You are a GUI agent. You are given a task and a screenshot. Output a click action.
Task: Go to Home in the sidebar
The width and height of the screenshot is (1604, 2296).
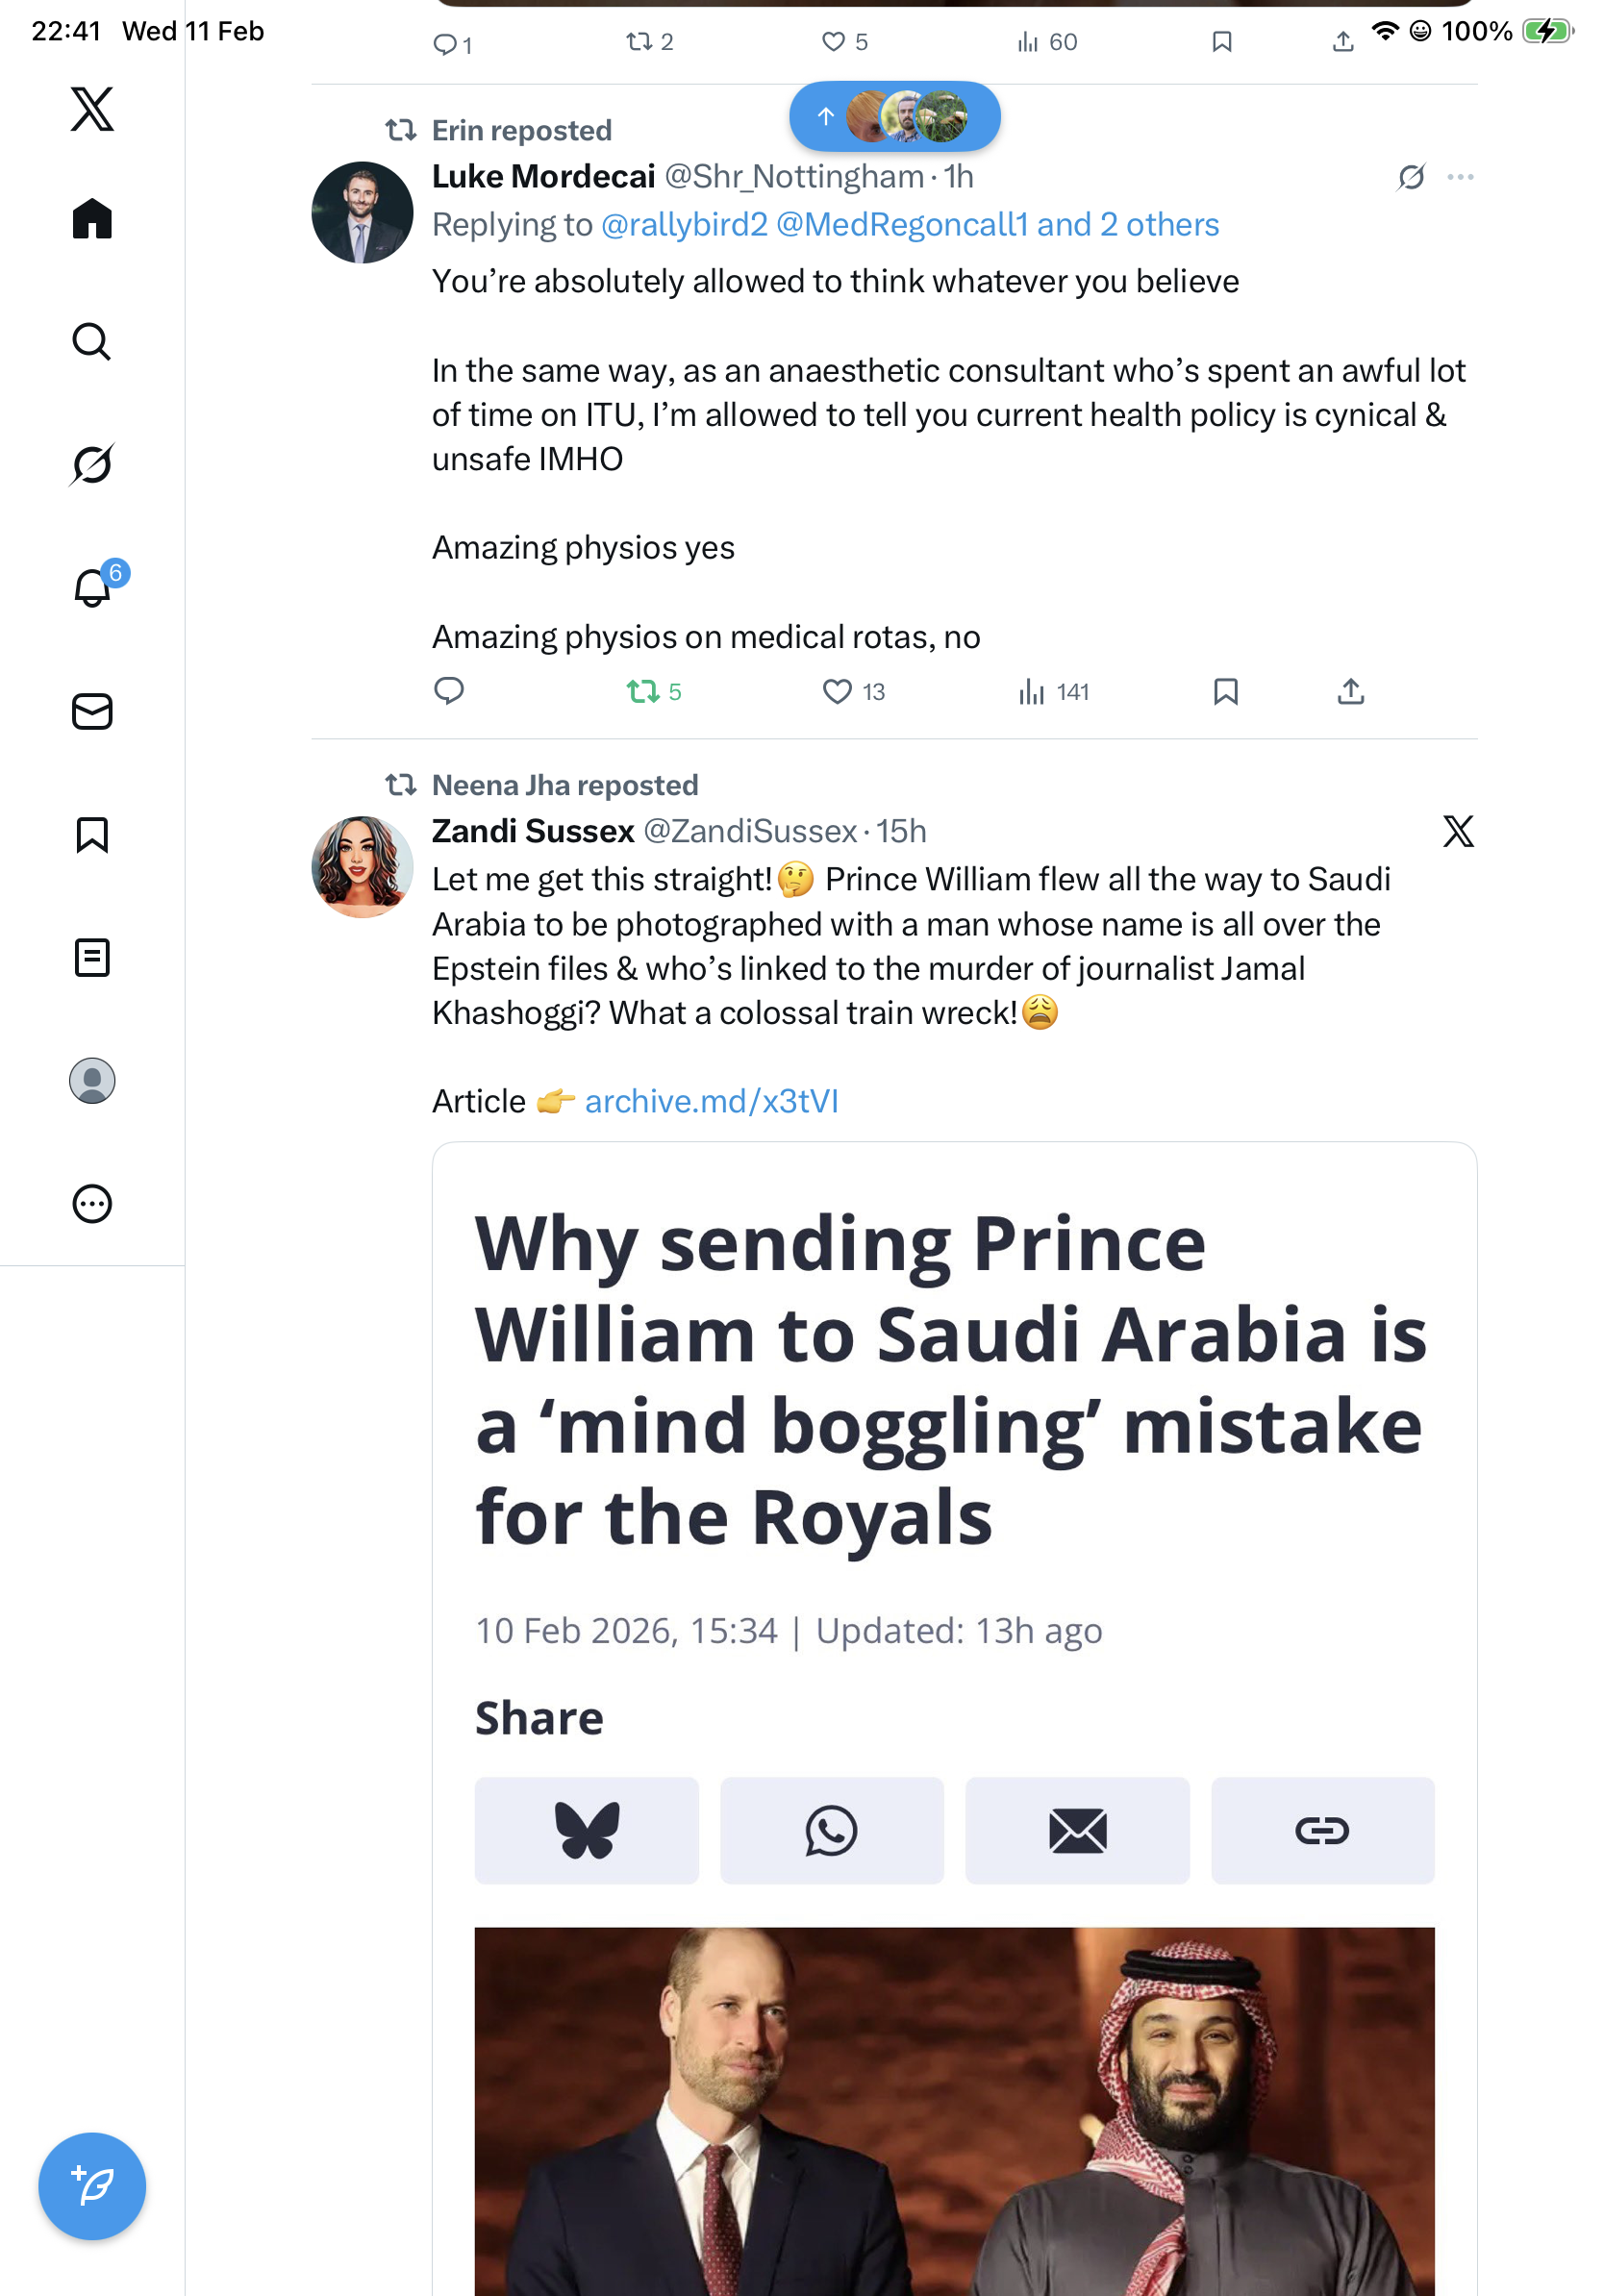pyautogui.click(x=92, y=218)
